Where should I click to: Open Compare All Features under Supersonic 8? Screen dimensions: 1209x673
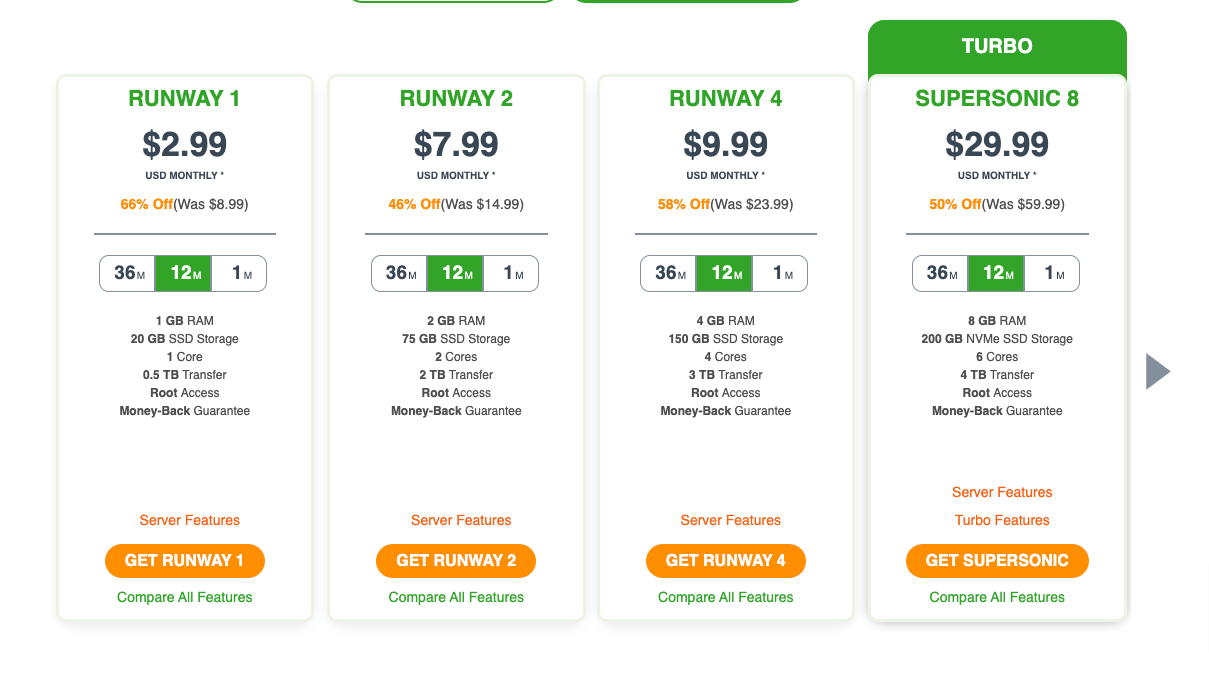pyautogui.click(x=997, y=597)
